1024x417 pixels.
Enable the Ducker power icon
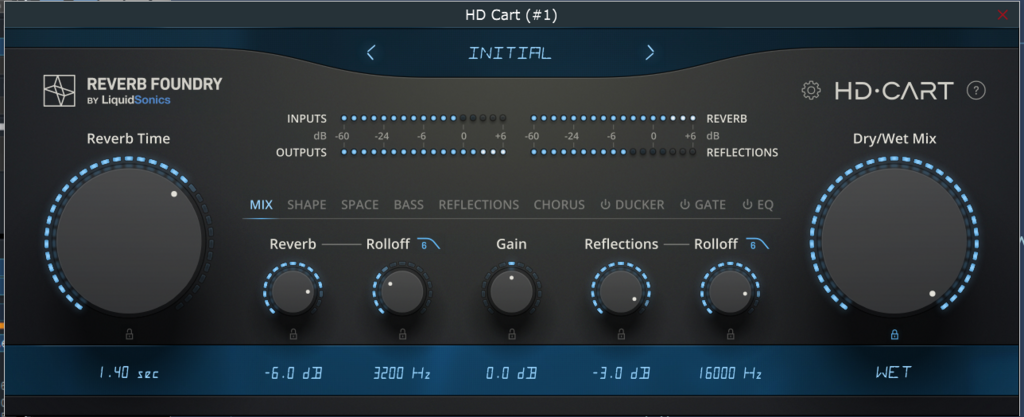(605, 205)
